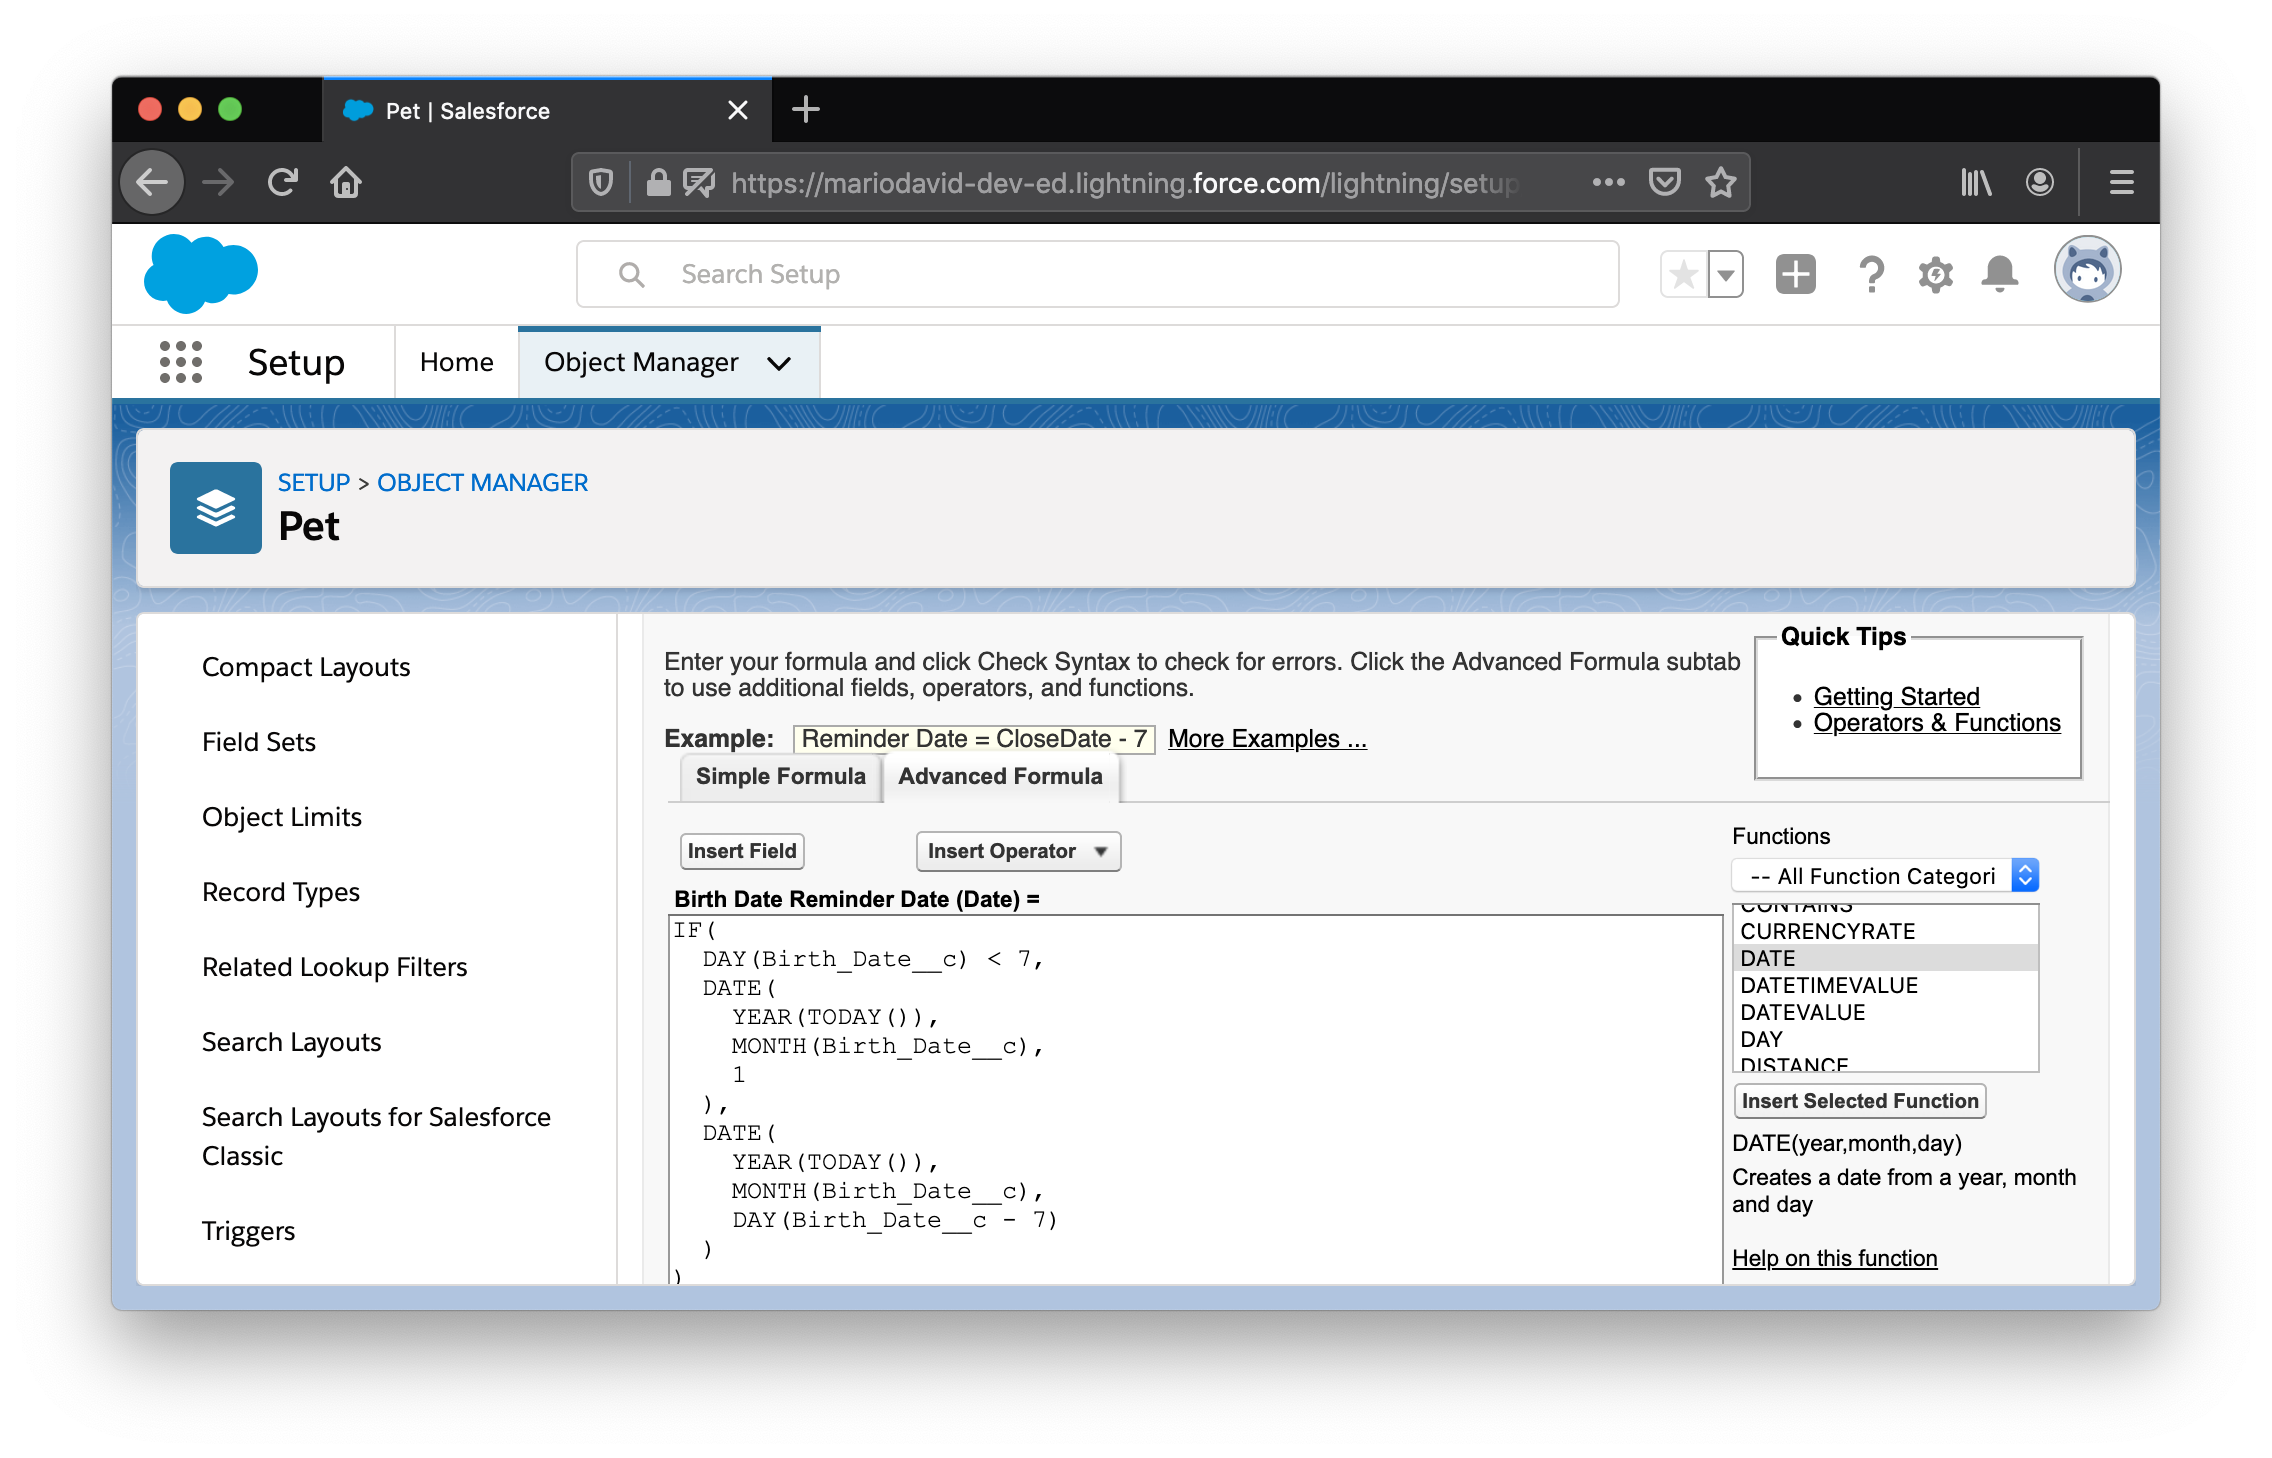
Task: Open the All Function Categories dropdown
Action: coord(1884,876)
